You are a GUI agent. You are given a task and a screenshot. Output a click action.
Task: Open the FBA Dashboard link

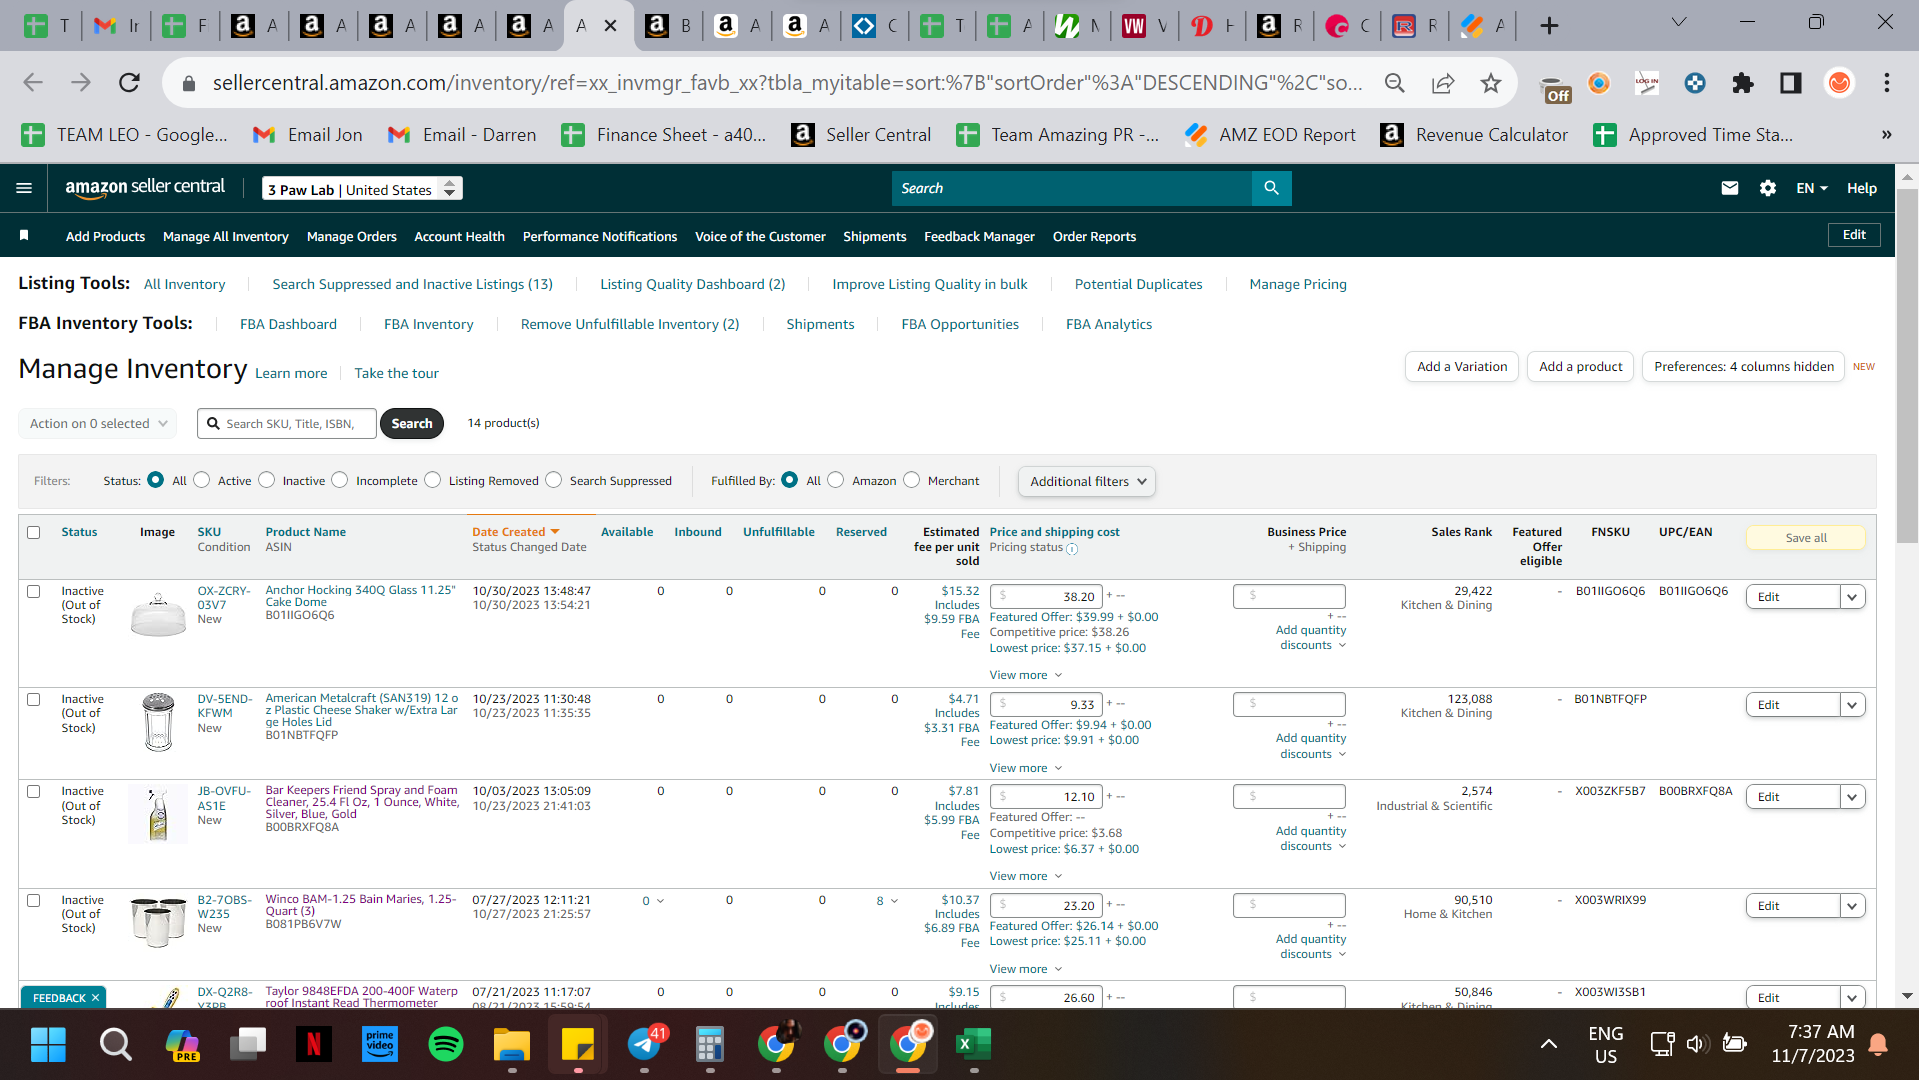click(288, 324)
